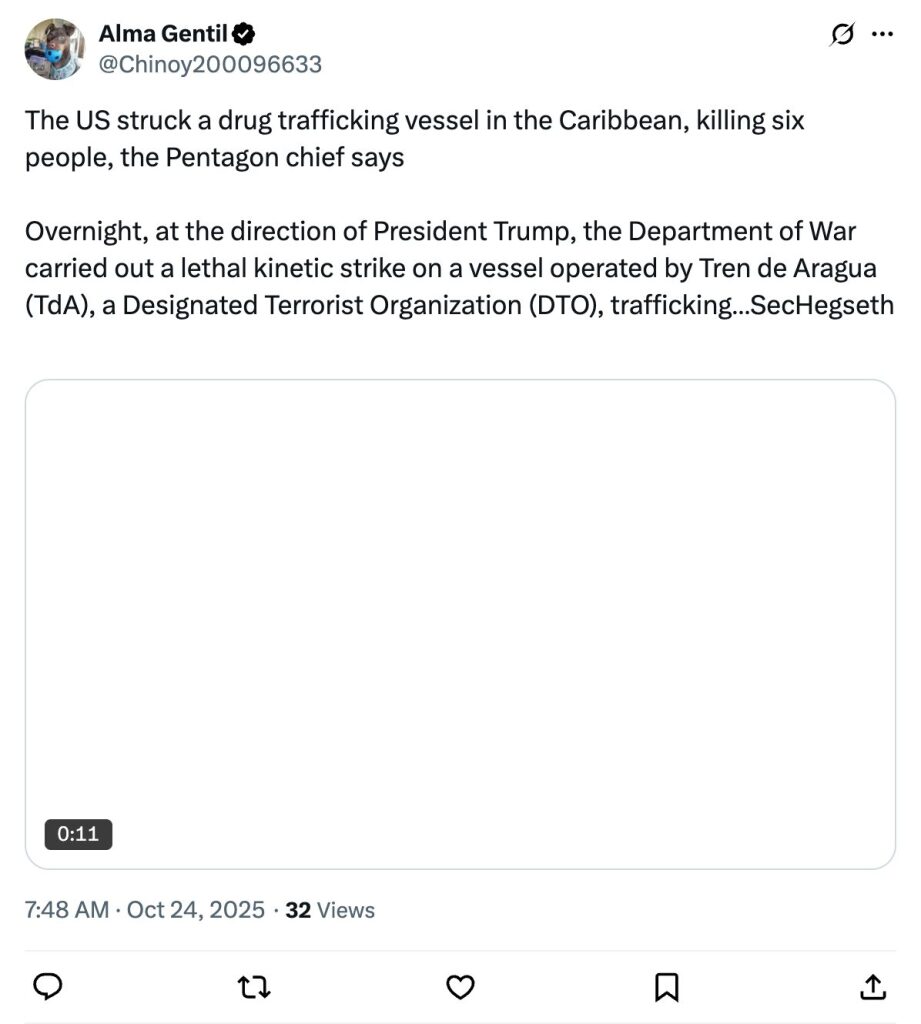Click the Oct 24, 2025 post date
Image resolution: width=921 pixels, height=1024 pixels.
[196, 910]
